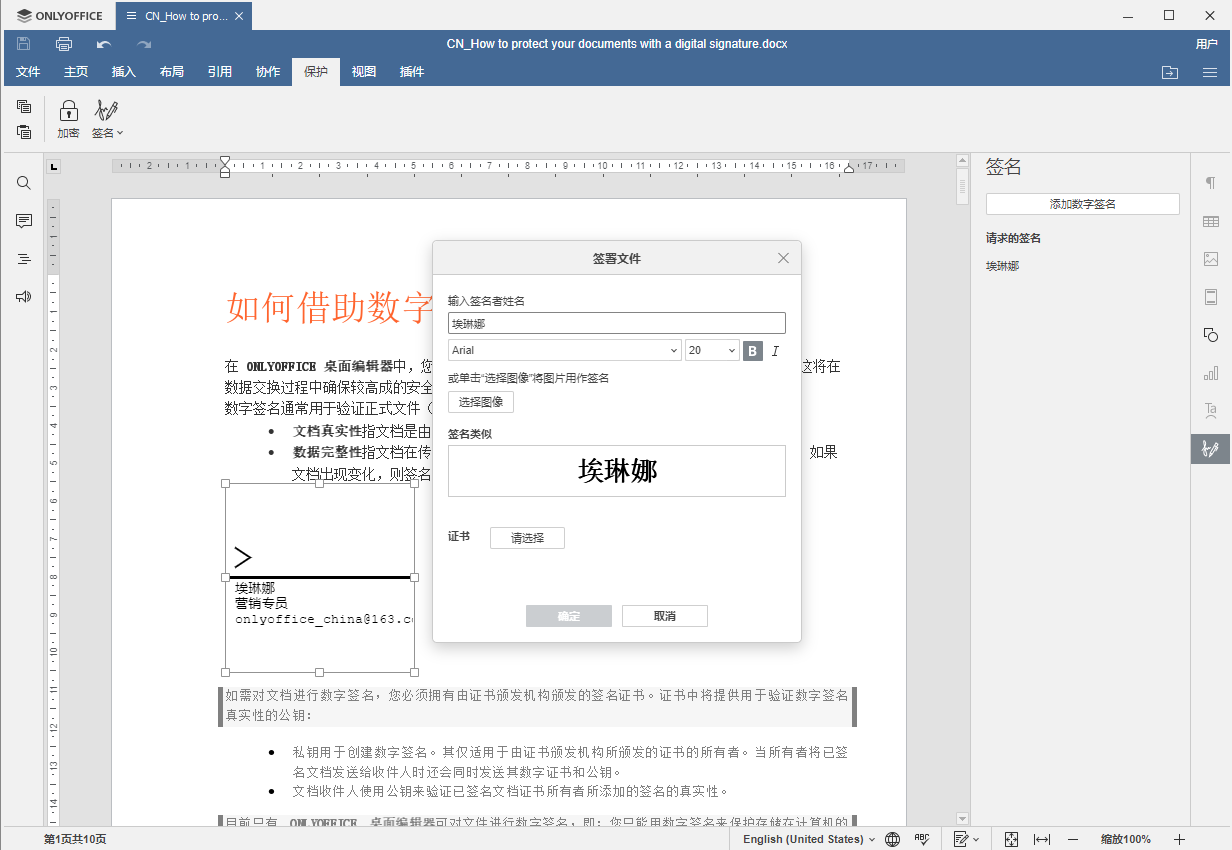Open track changes dropdown in status bar
The width and height of the screenshot is (1232, 850).
tap(967, 839)
